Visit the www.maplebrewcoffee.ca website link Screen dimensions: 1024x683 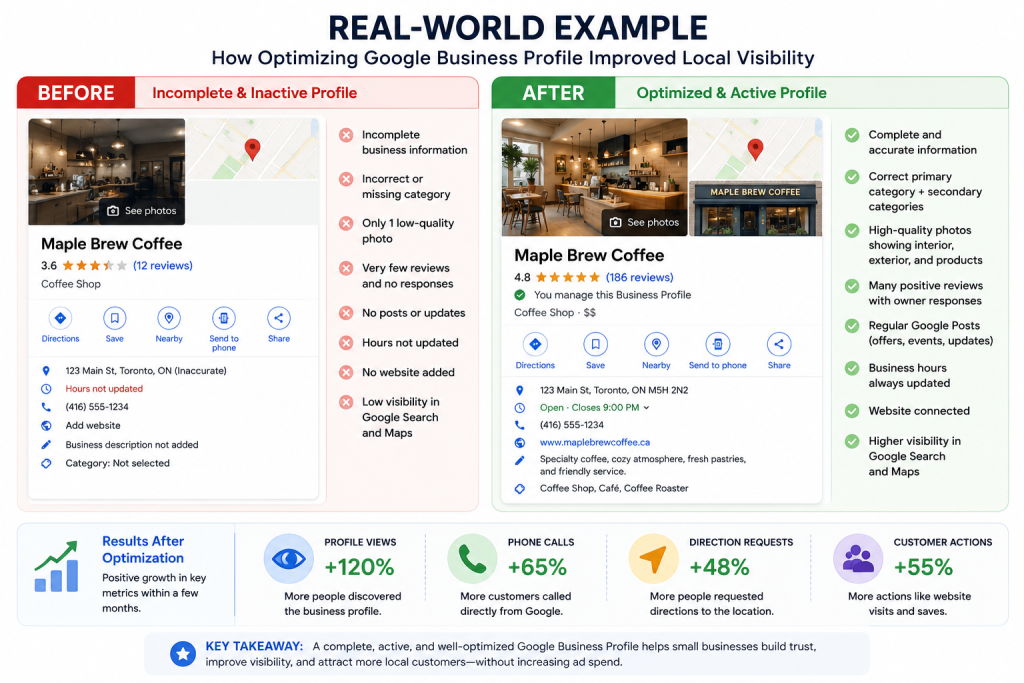[594, 442]
